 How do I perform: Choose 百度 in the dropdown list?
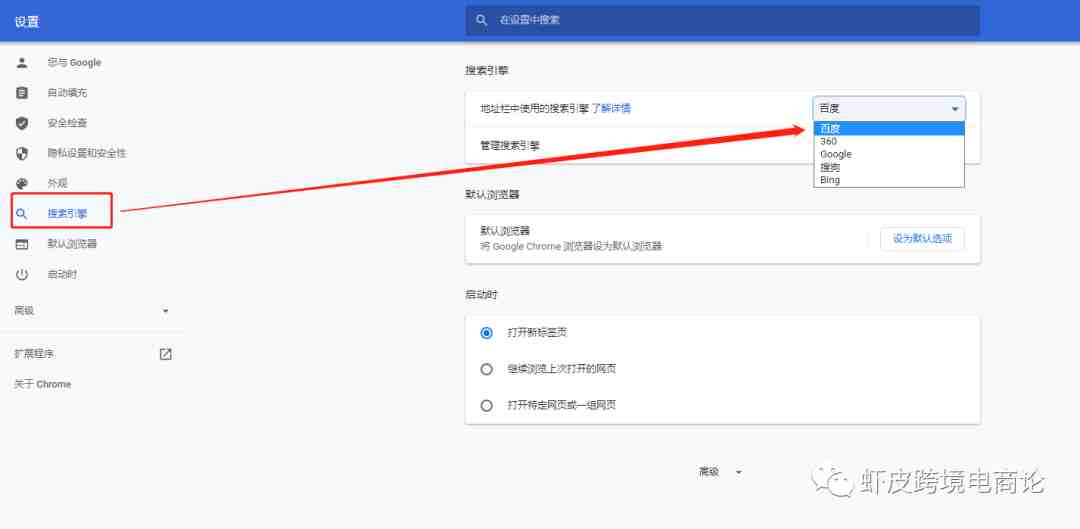pos(889,128)
